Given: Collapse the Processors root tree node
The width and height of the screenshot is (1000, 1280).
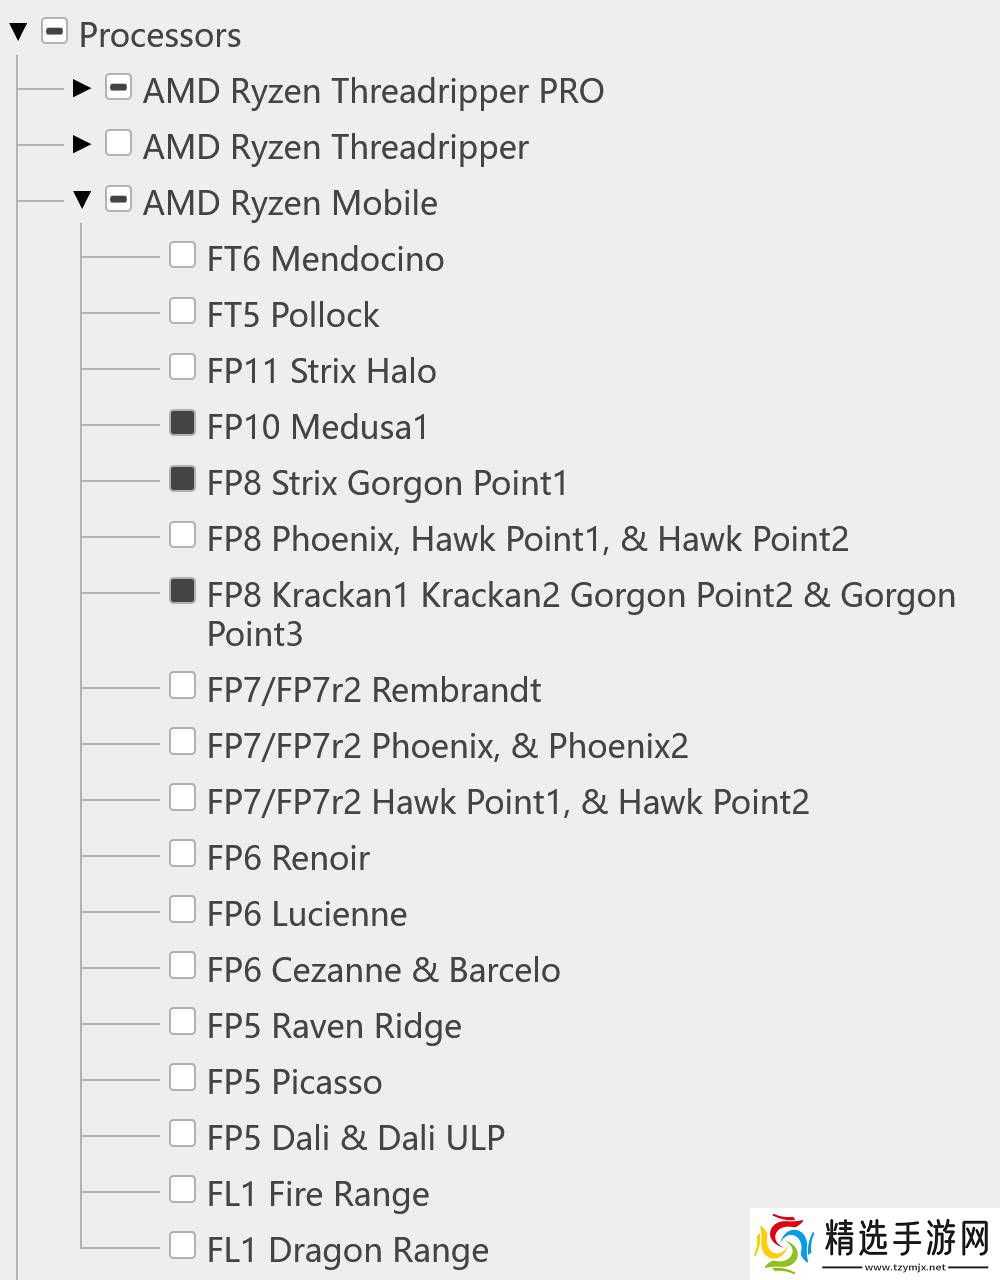Looking at the screenshot, I should point(18,33).
